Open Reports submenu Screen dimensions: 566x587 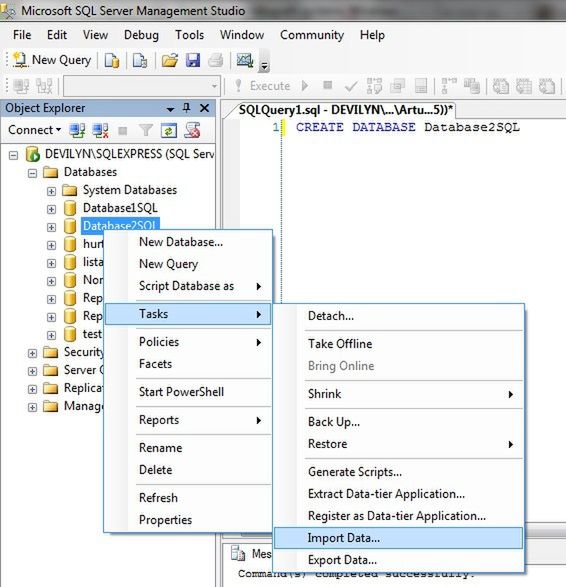pyautogui.click(x=188, y=420)
